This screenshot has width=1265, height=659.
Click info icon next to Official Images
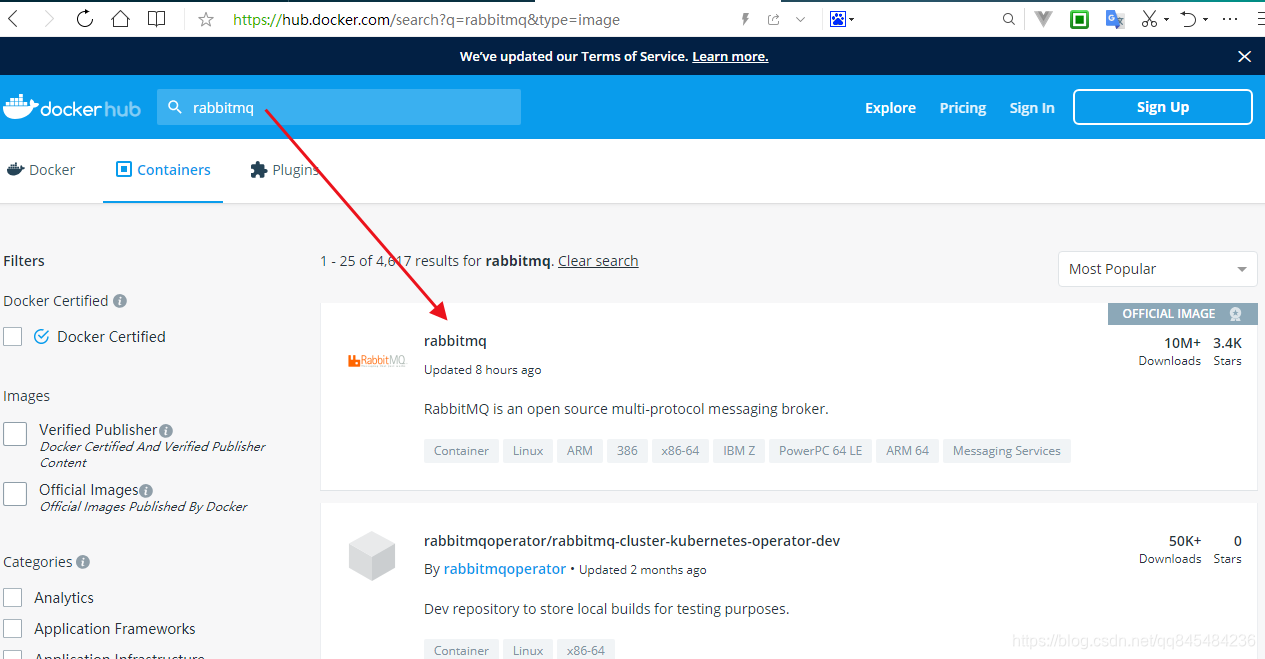(146, 491)
